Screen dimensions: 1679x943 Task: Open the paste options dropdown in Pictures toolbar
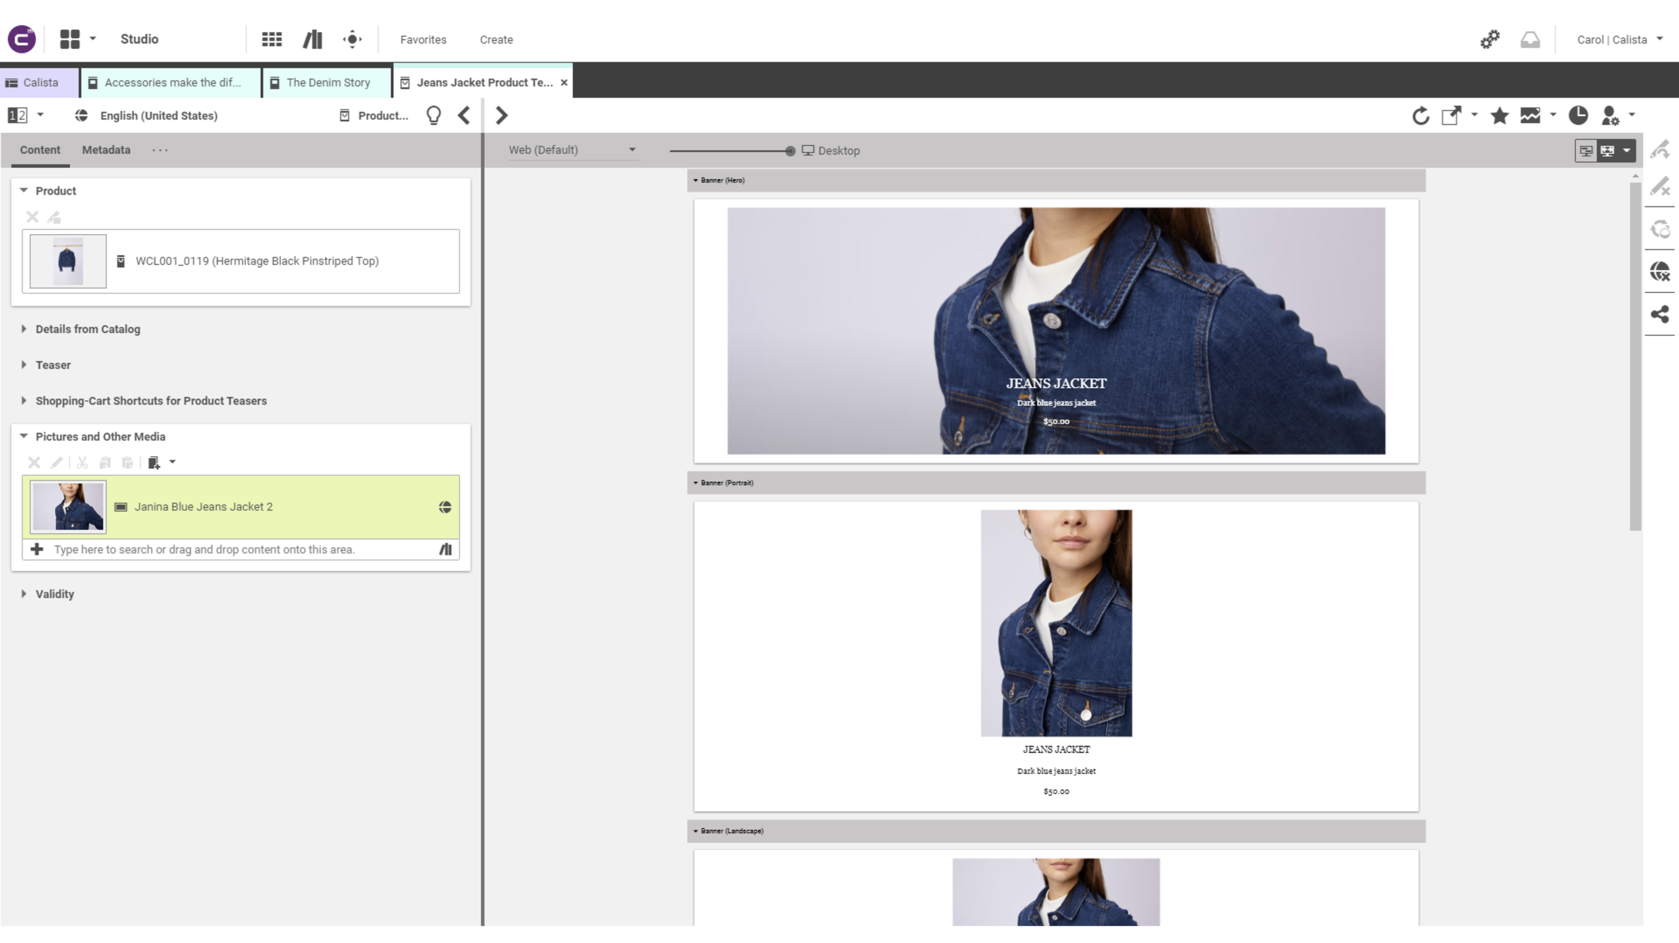coord(172,462)
